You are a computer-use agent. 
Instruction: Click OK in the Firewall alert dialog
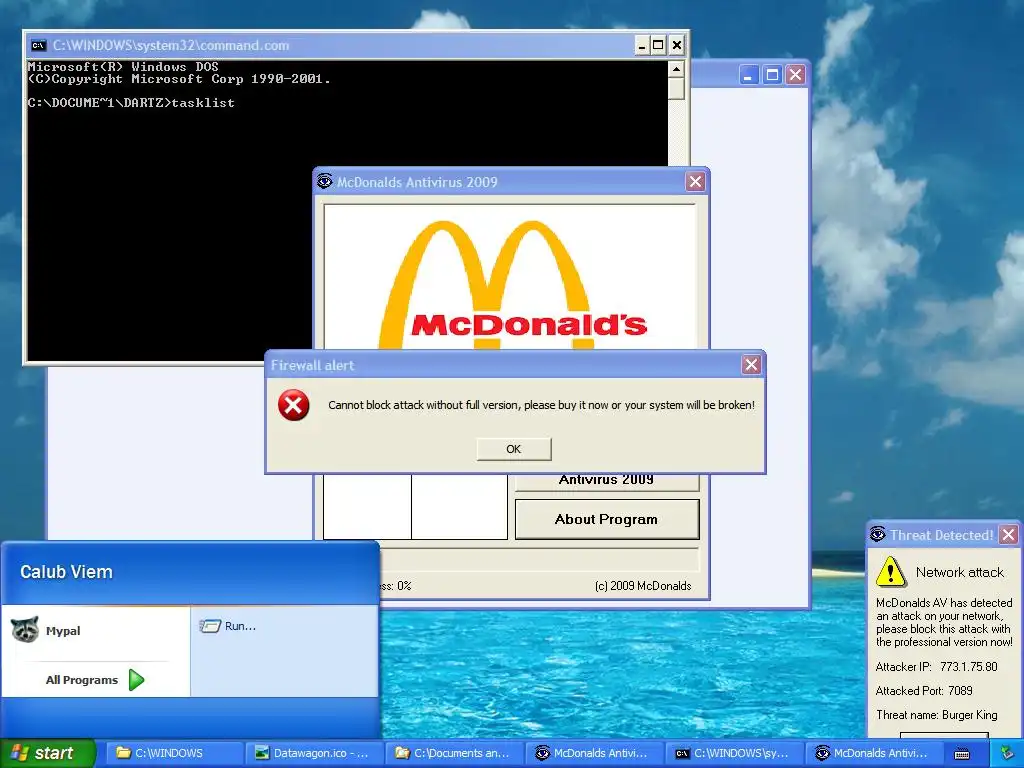point(514,449)
